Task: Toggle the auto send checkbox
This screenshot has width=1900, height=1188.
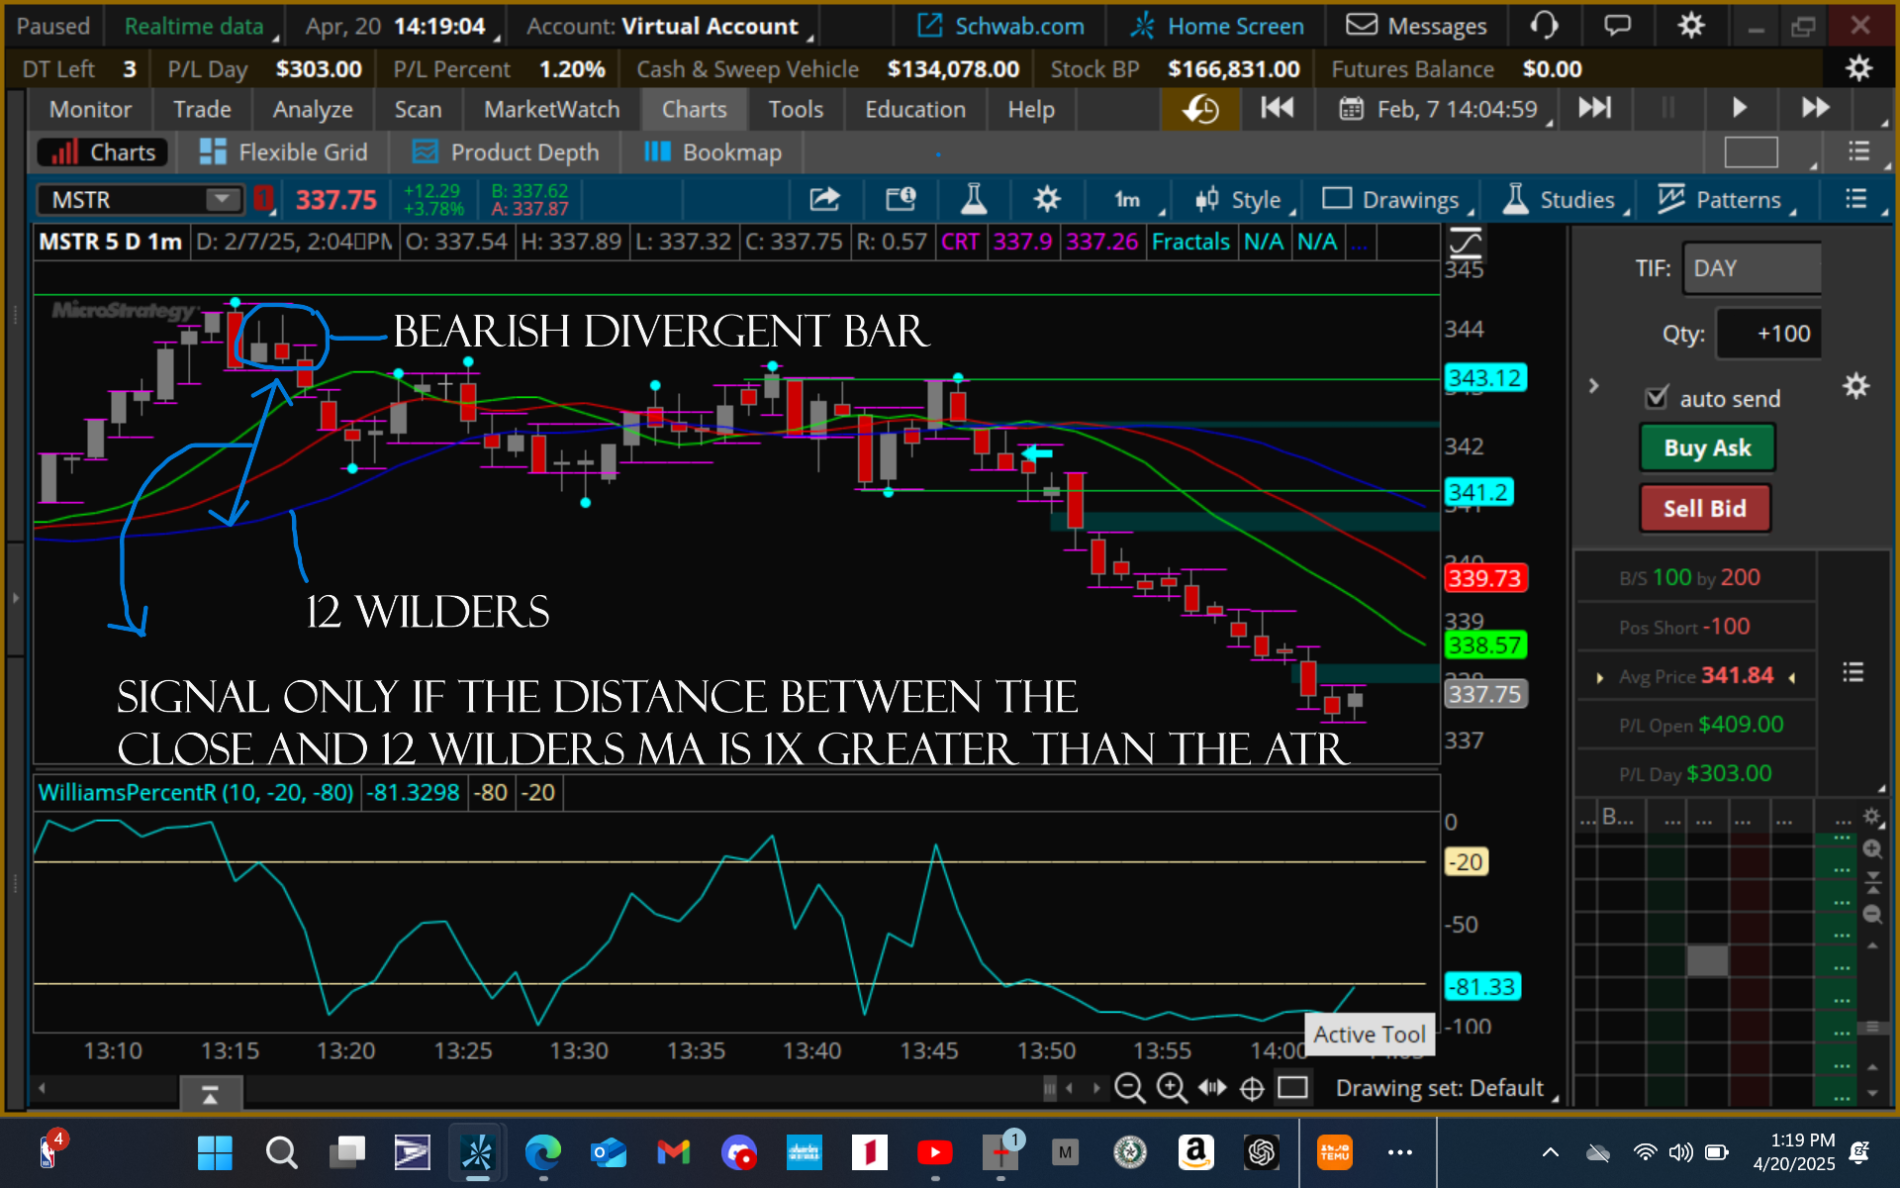Action: click(x=1656, y=397)
